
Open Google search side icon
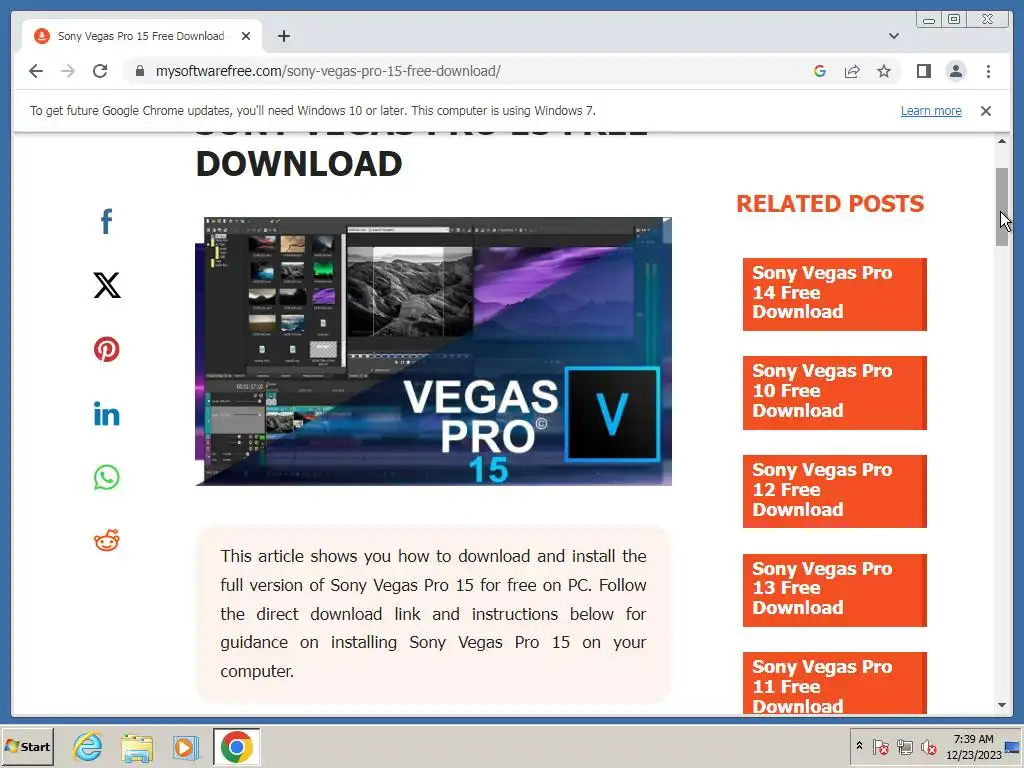pos(820,71)
